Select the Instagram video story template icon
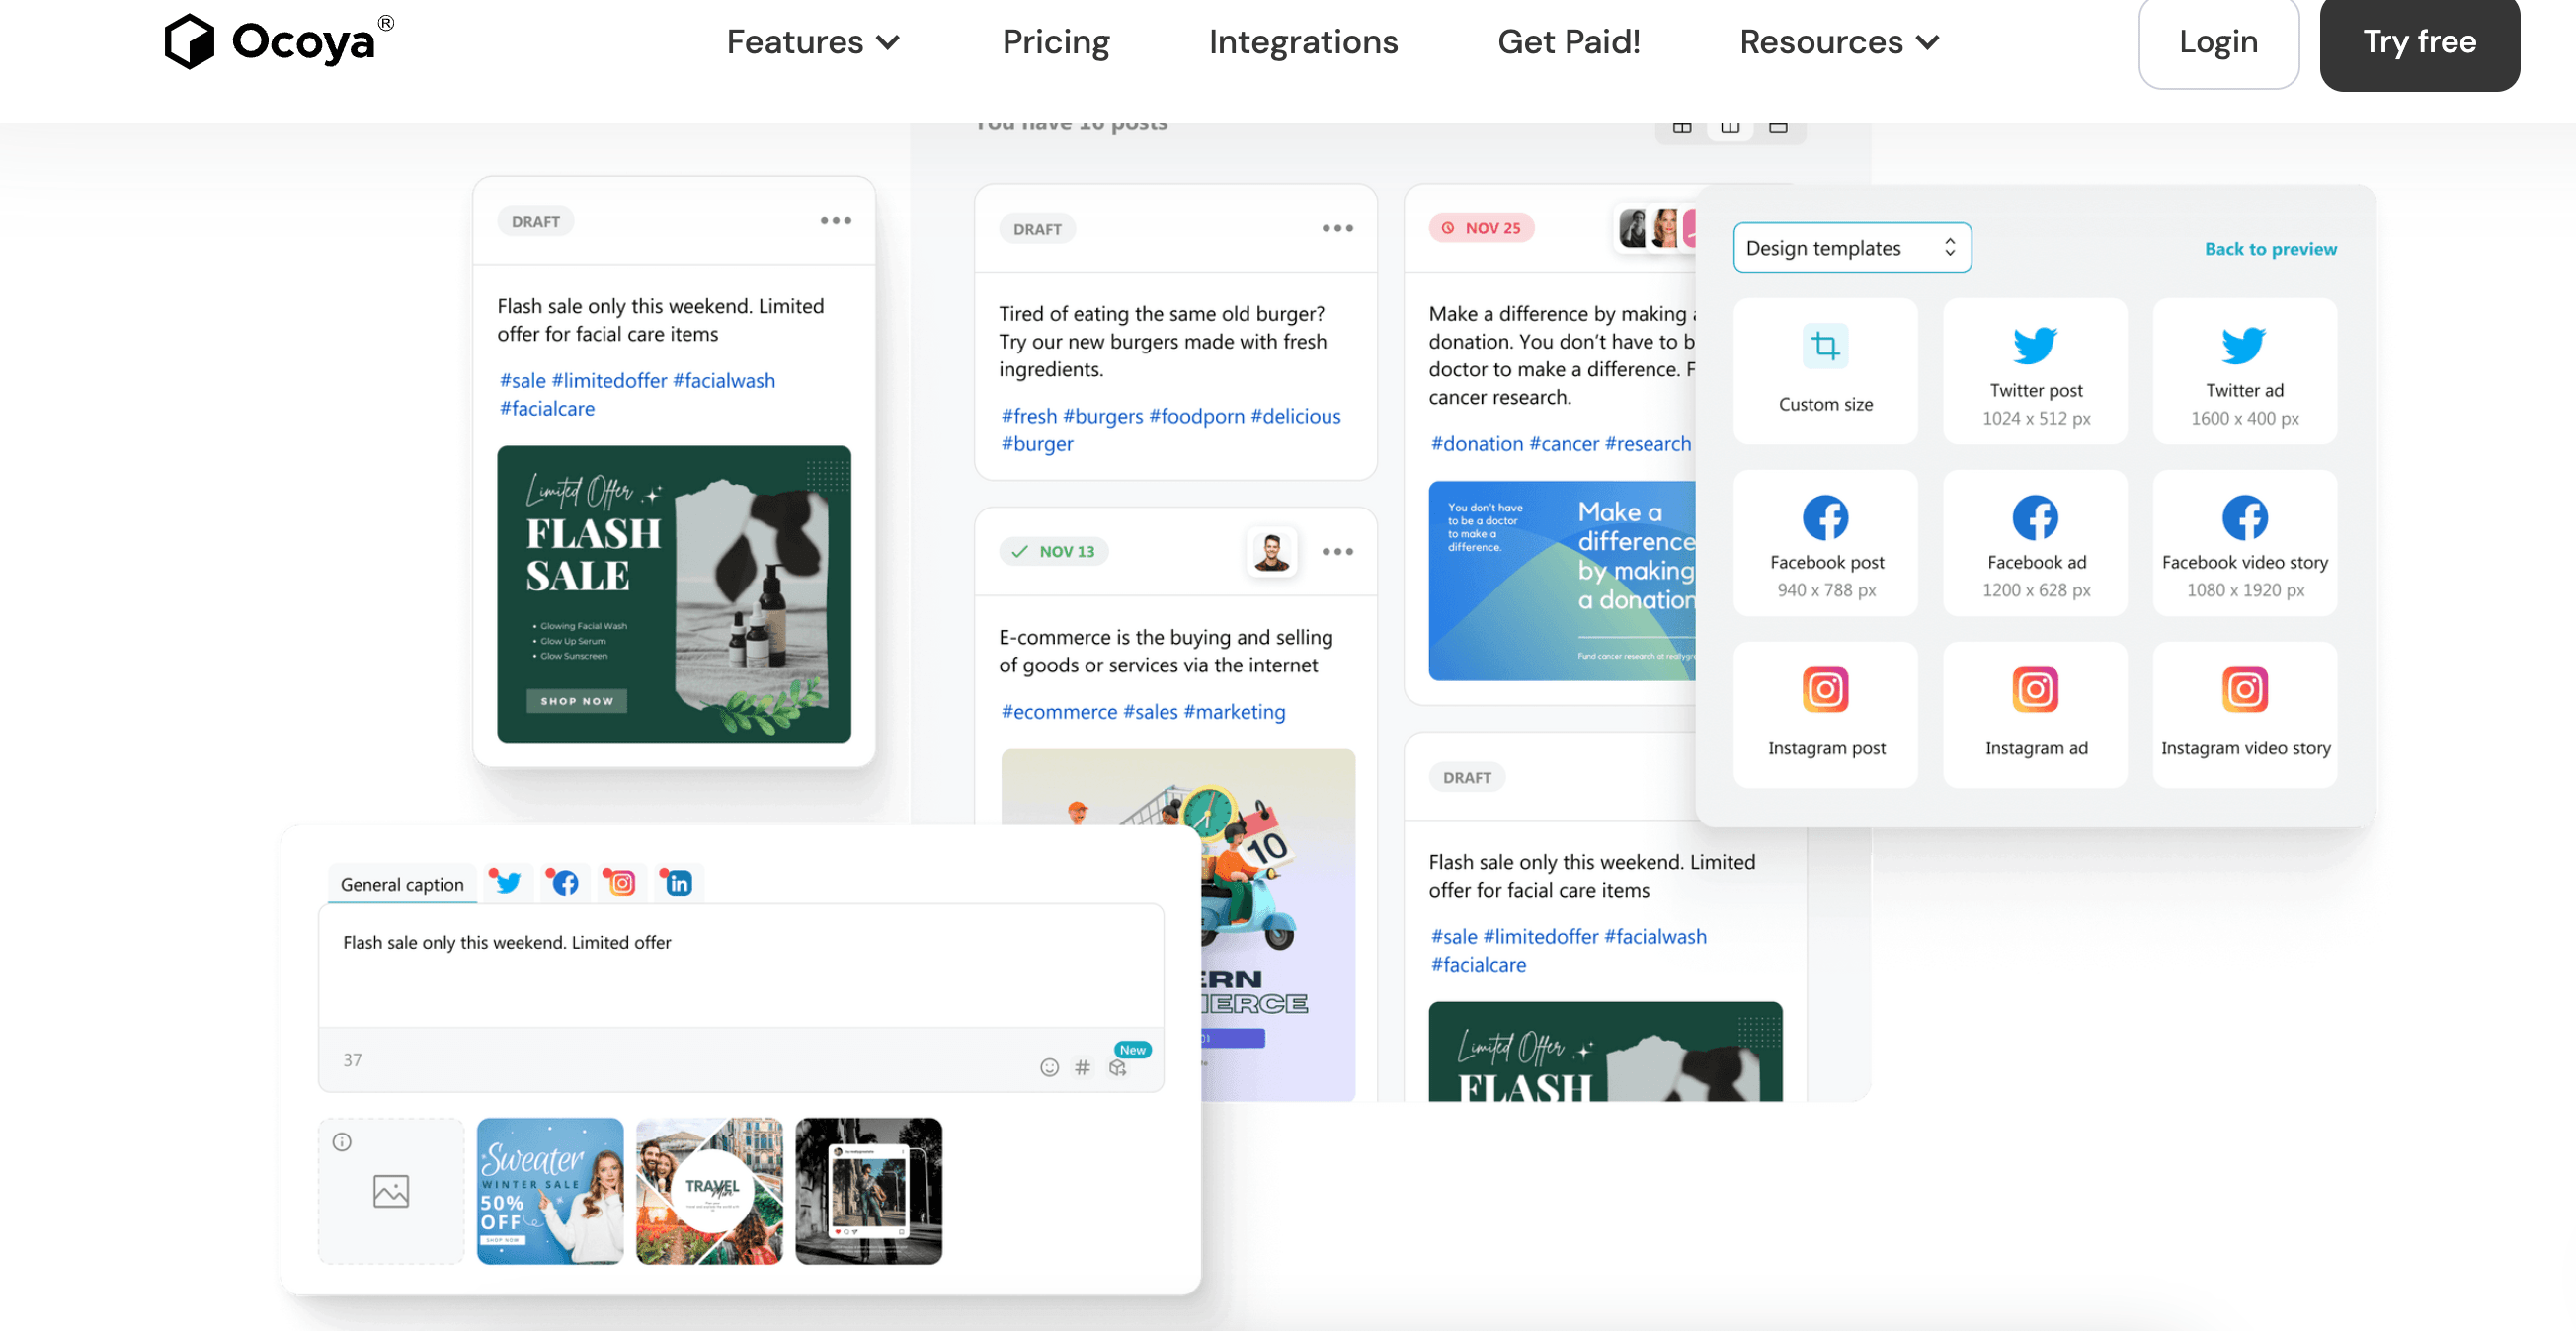The height and width of the screenshot is (1331, 2576). (2245, 691)
